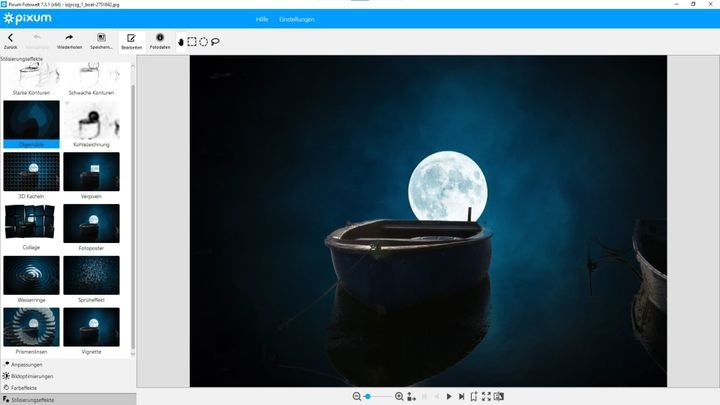
Task: Select the highlighted Ölgemälde effect thumbnail
Action: (31, 124)
